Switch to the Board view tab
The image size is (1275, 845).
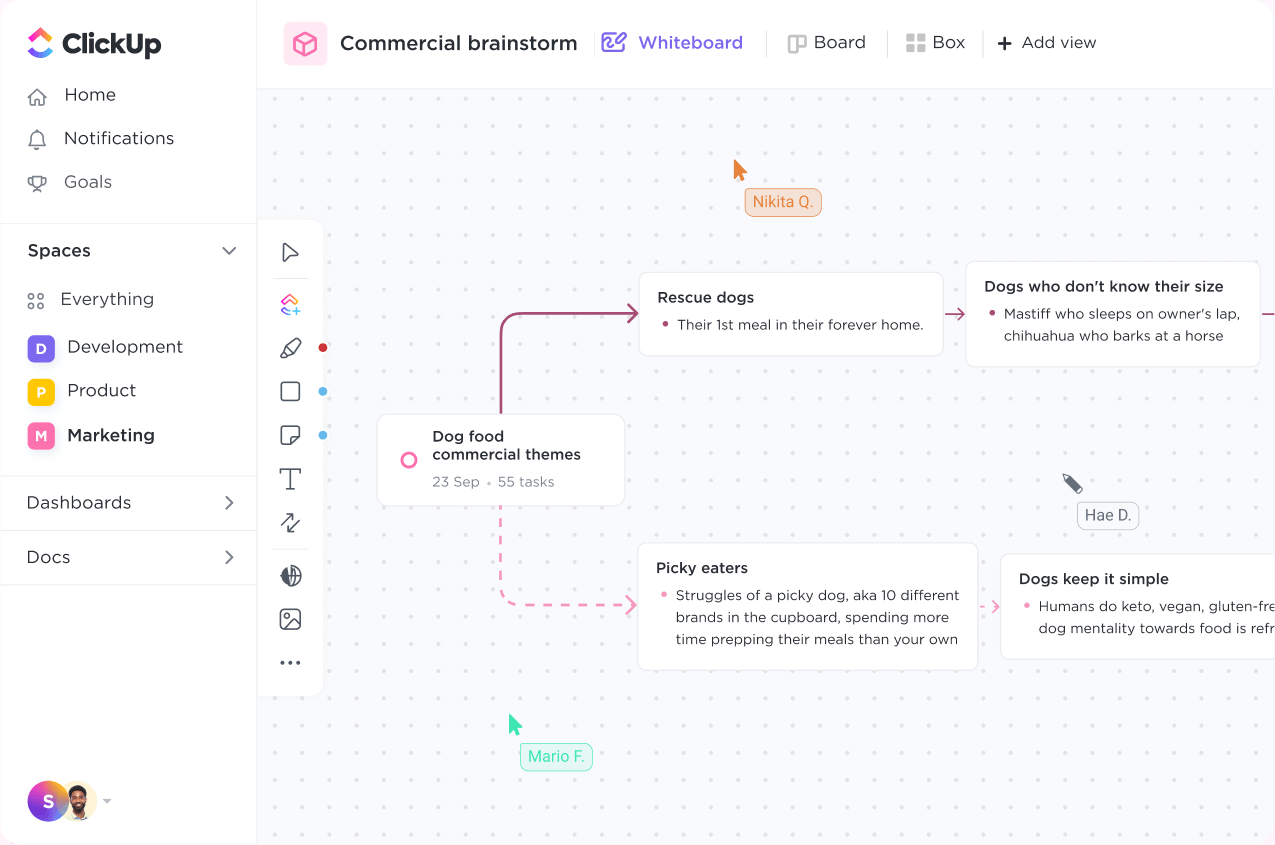pos(826,43)
